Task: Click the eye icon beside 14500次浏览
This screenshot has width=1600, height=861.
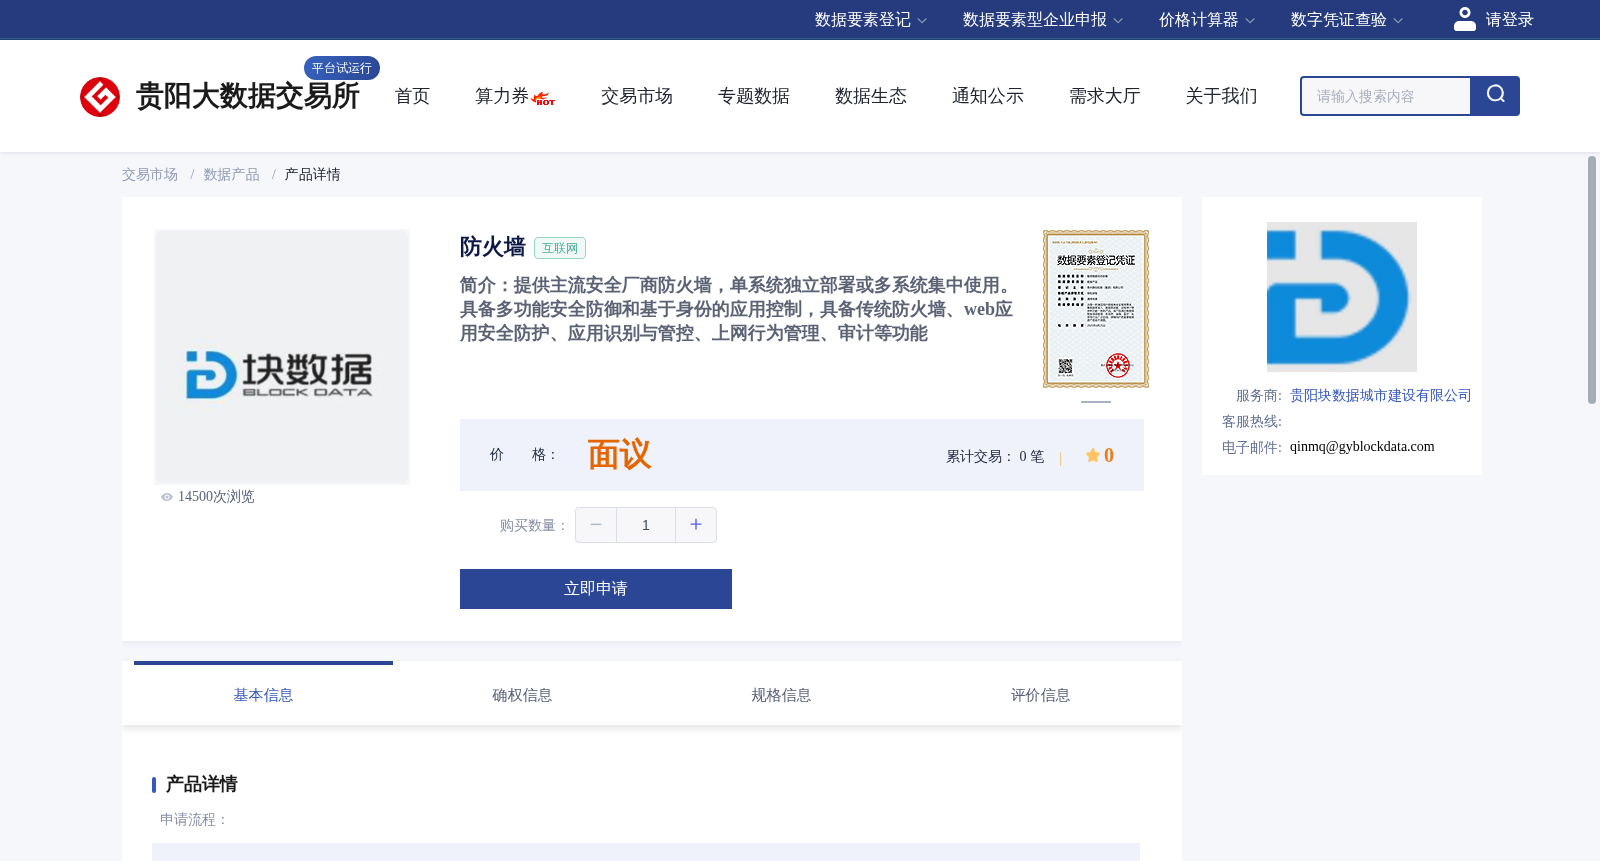Action: [x=167, y=497]
